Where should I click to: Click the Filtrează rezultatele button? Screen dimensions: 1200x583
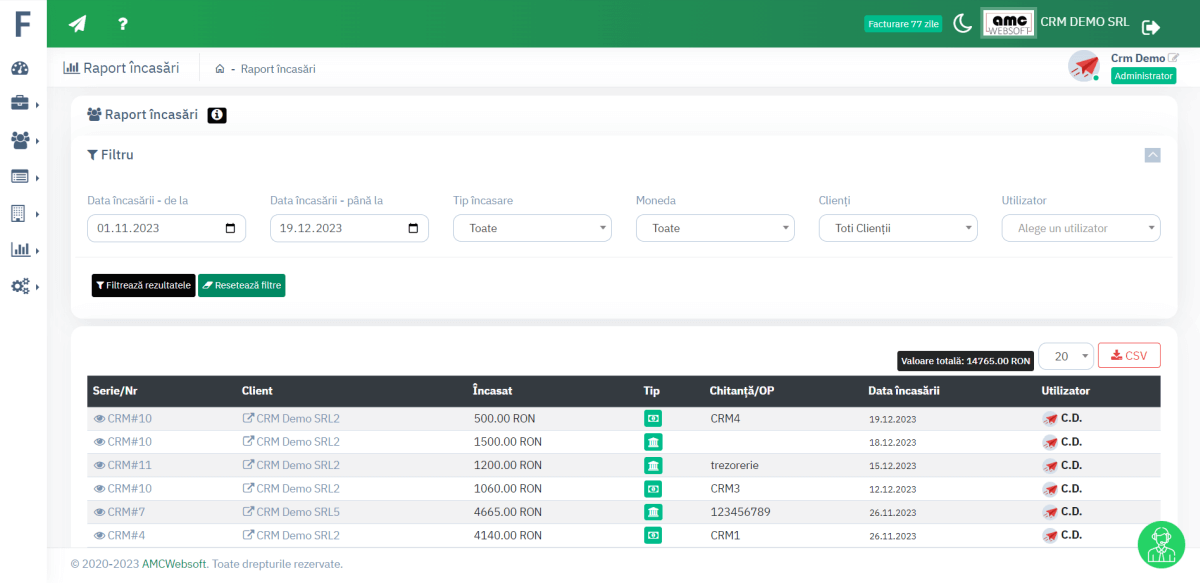click(143, 285)
